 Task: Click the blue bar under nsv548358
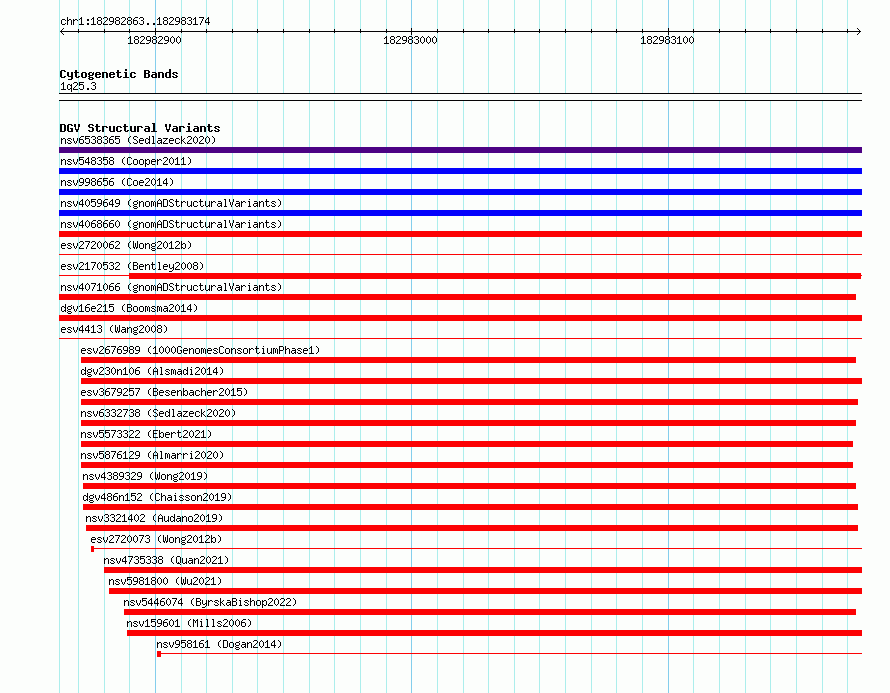click(x=460, y=171)
